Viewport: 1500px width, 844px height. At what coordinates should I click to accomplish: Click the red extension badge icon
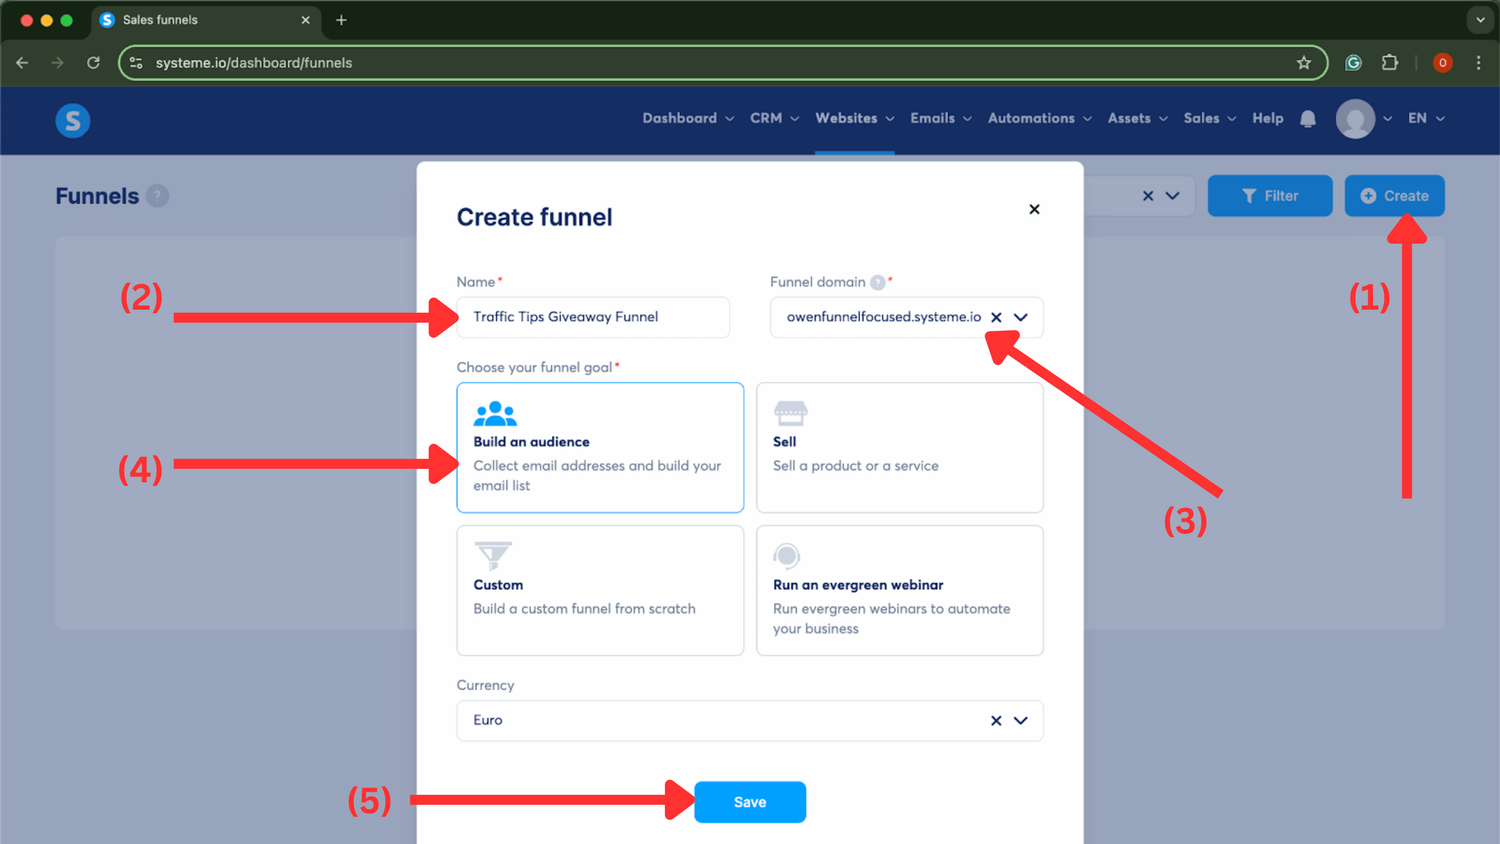(1442, 62)
